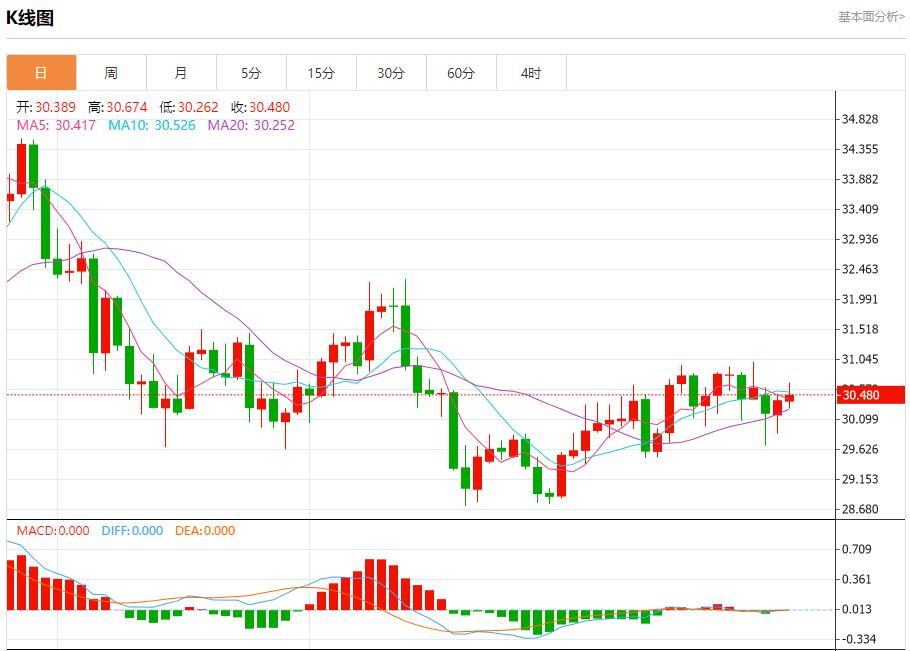Click the K线图 panel title
Image resolution: width=910 pixels, height=651 pixels.
coord(30,18)
